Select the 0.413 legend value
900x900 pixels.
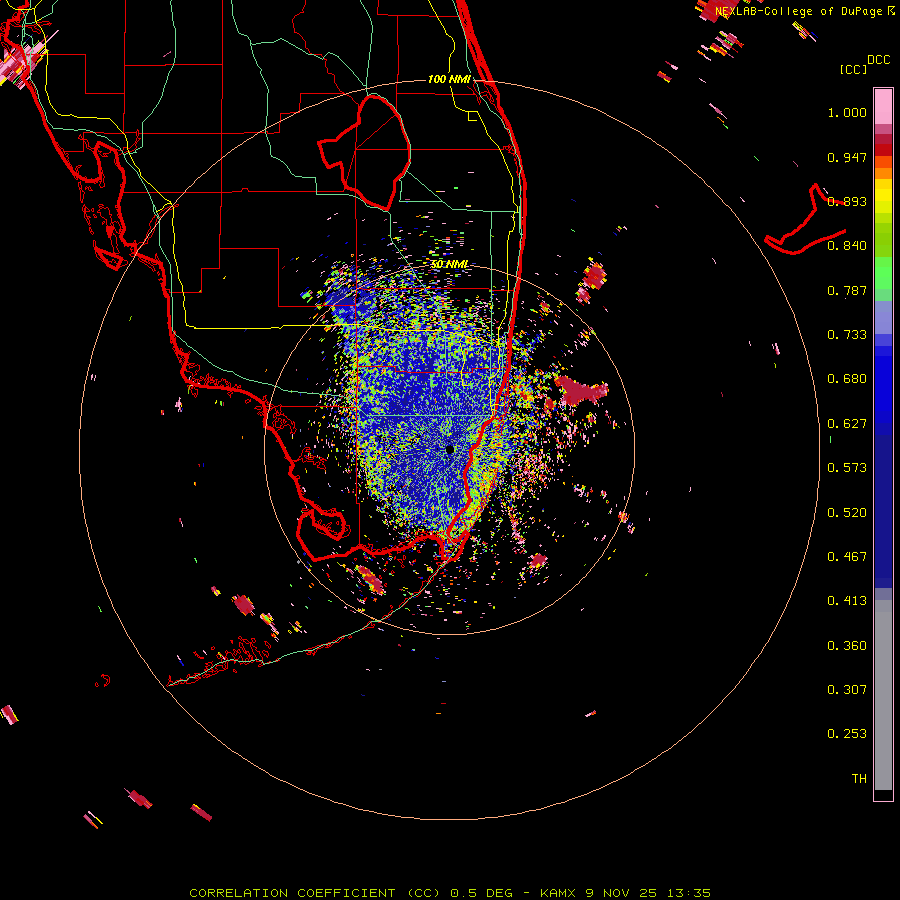tap(847, 601)
